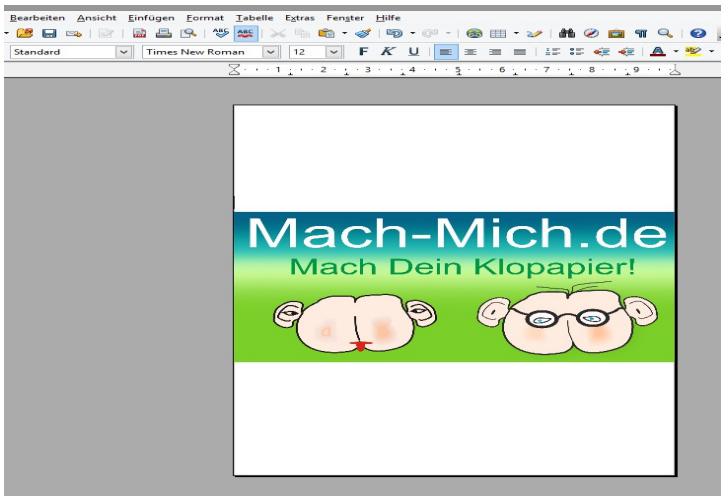Open the highlighting color palette arrow
Screen dimensions: 726x500
(712, 51)
